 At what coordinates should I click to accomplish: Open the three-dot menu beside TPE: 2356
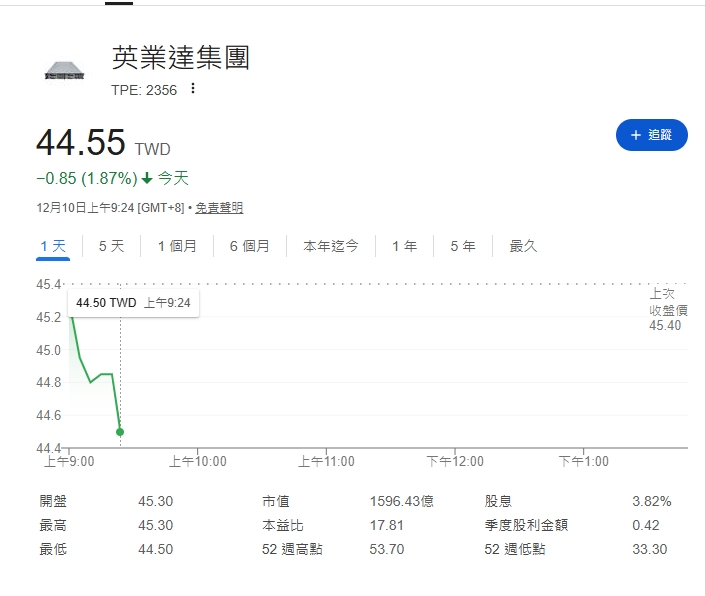pyautogui.click(x=193, y=89)
